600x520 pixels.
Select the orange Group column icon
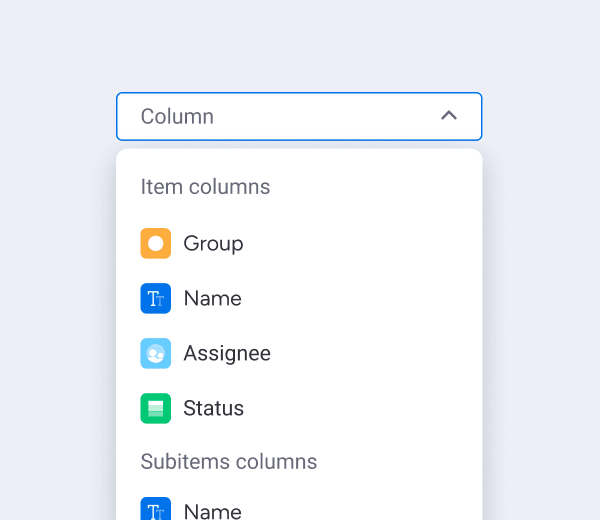155,243
